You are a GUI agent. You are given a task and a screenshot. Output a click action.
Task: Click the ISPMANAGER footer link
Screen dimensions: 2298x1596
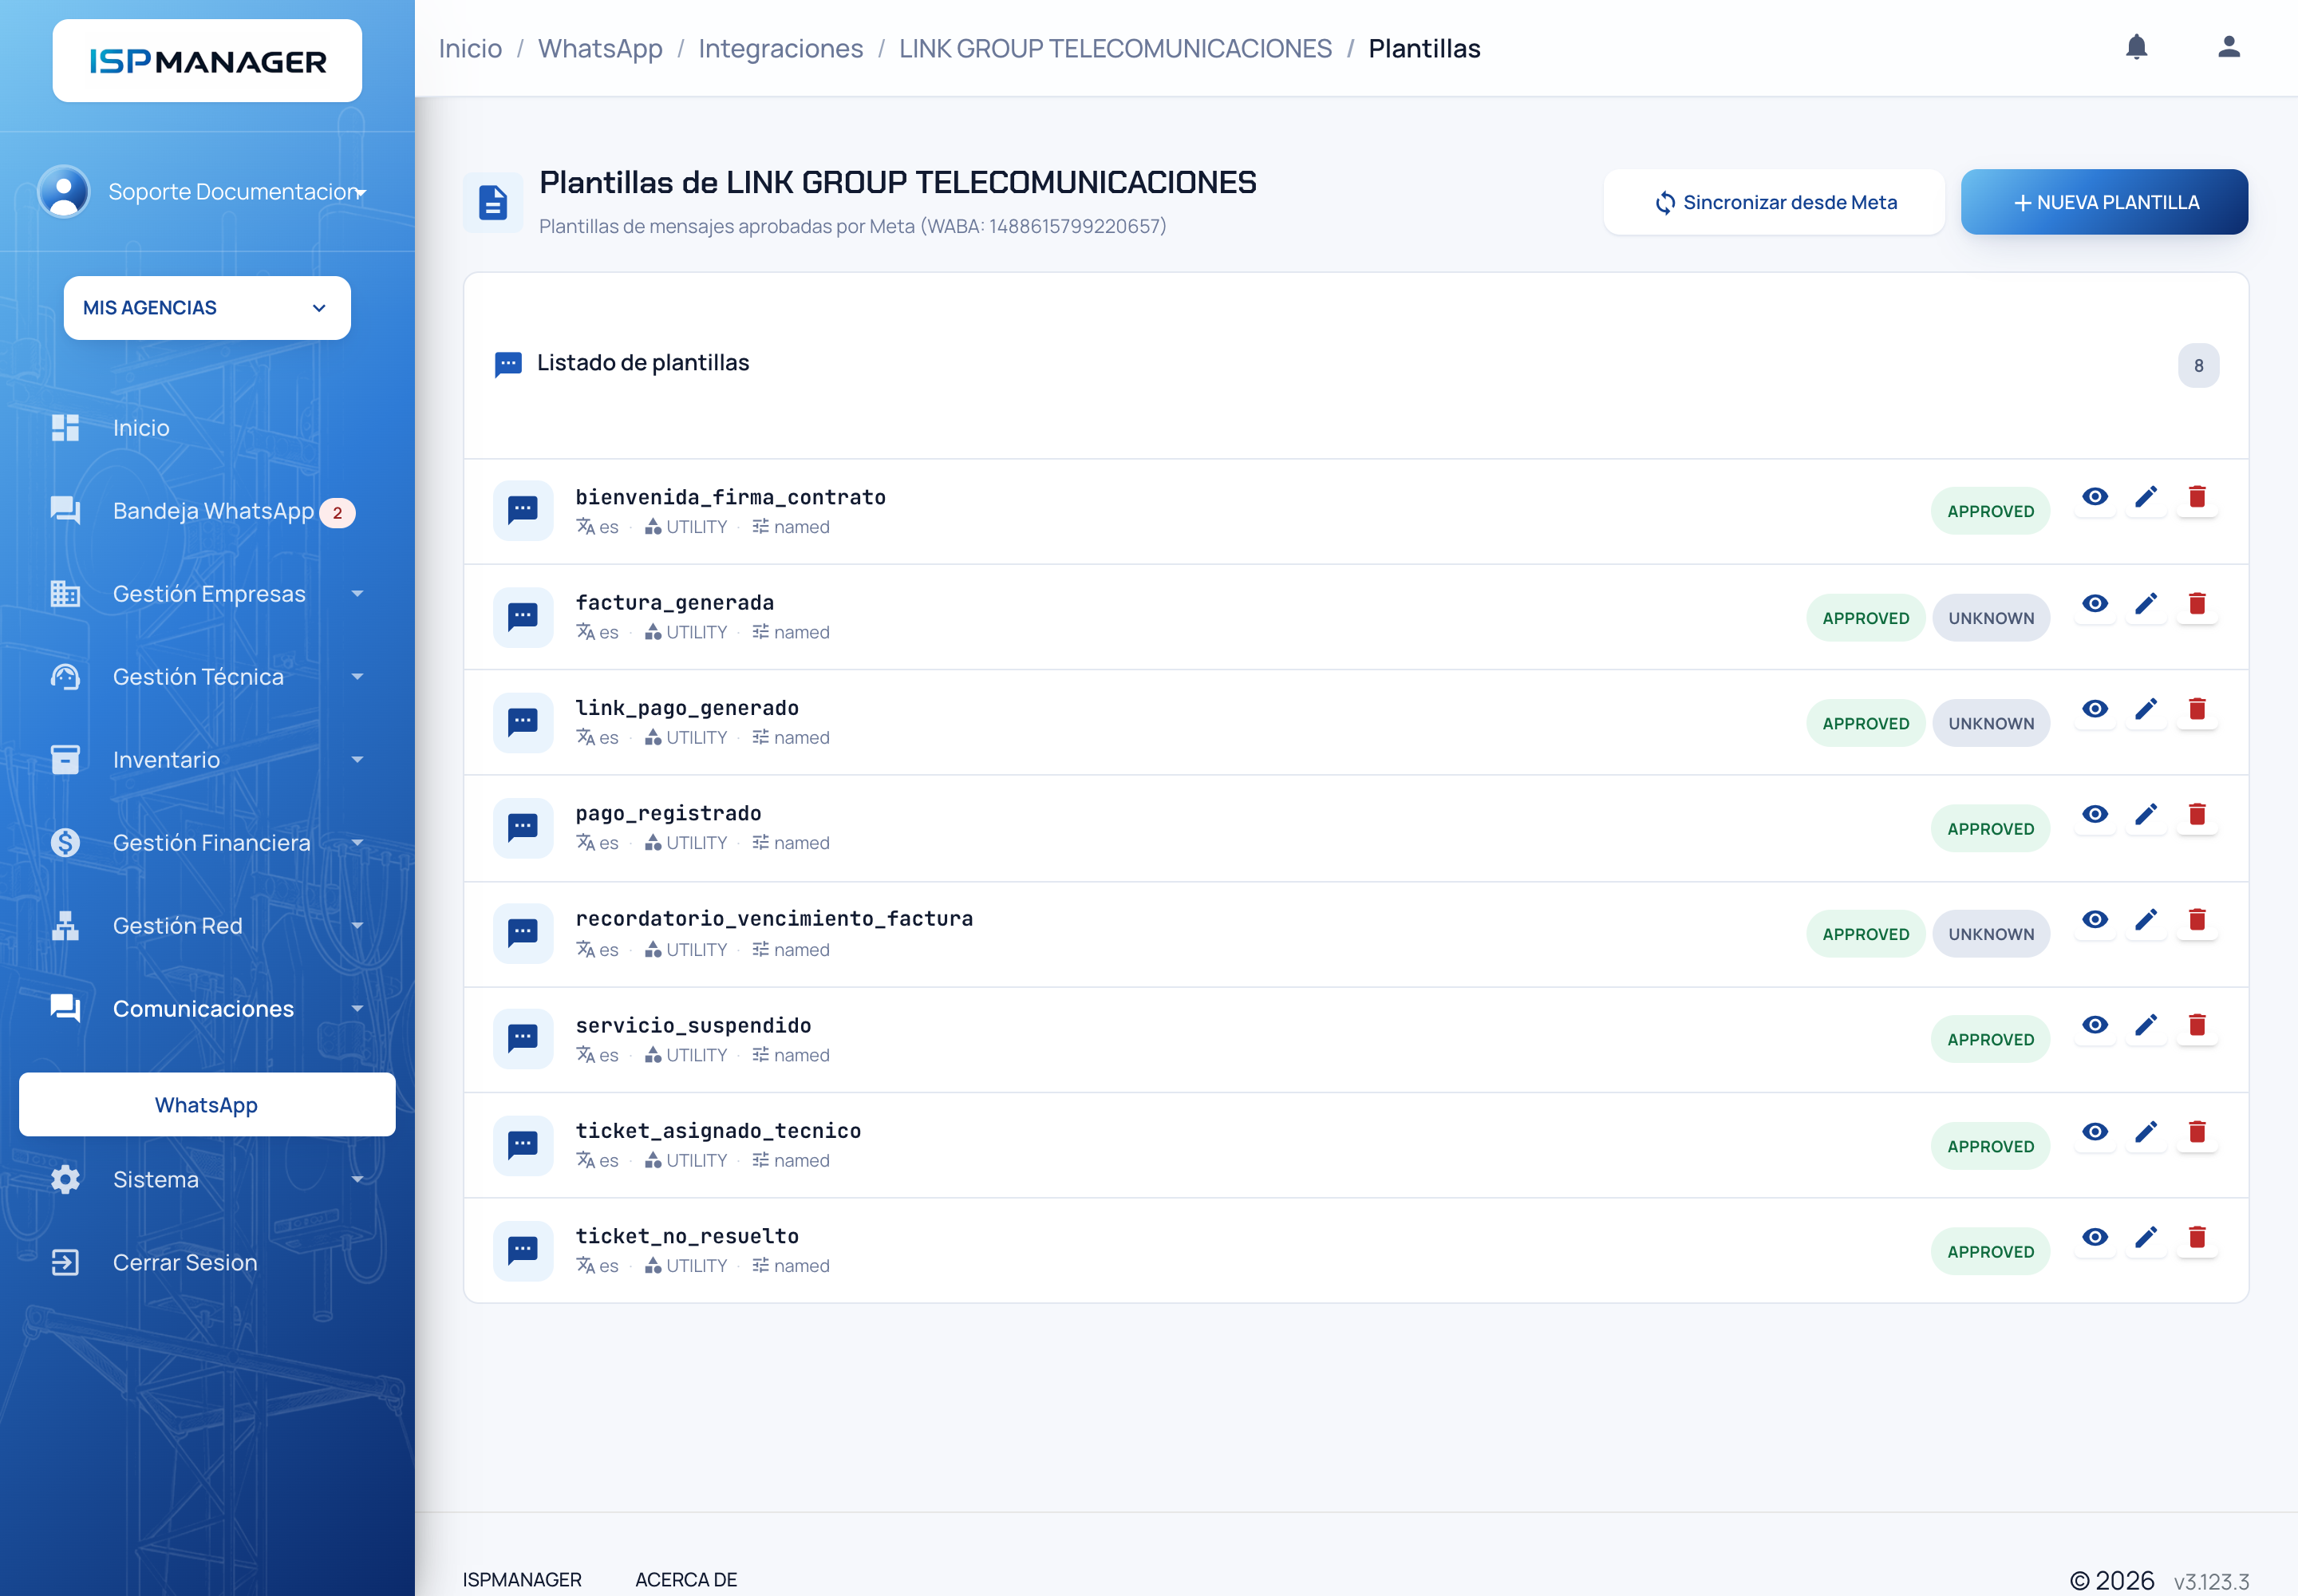pos(522,1580)
